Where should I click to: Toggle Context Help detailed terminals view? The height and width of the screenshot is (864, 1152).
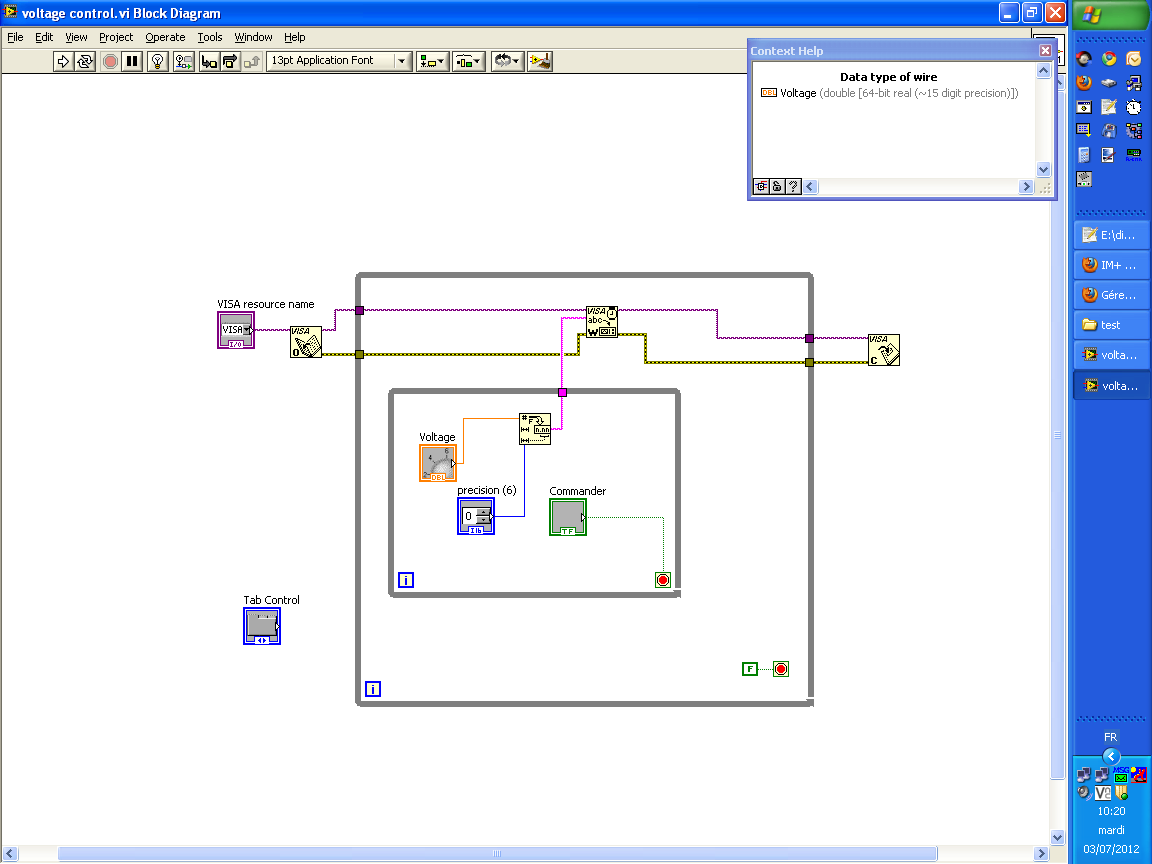tap(761, 187)
